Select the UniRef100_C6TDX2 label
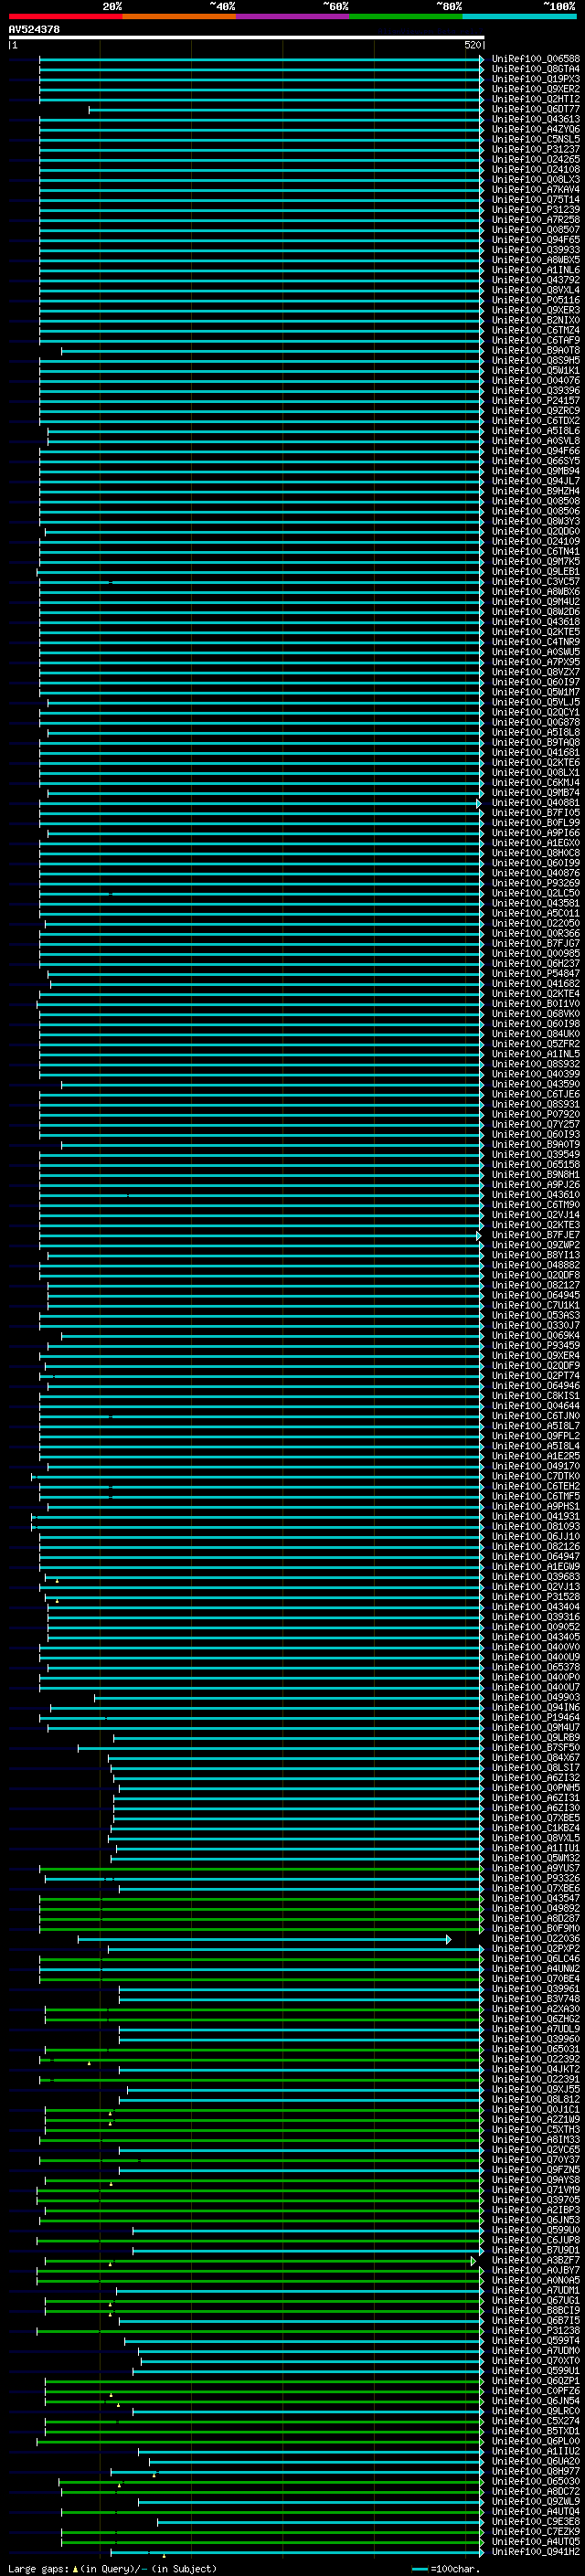The image size is (585, 2576). pos(536,420)
